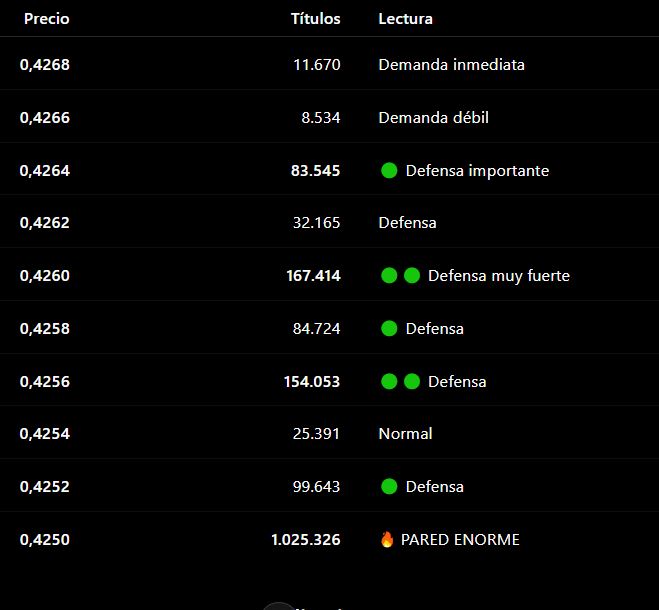Click the second green dot in the 0,4256 row
This screenshot has height=610, width=659.
point(411,381)
